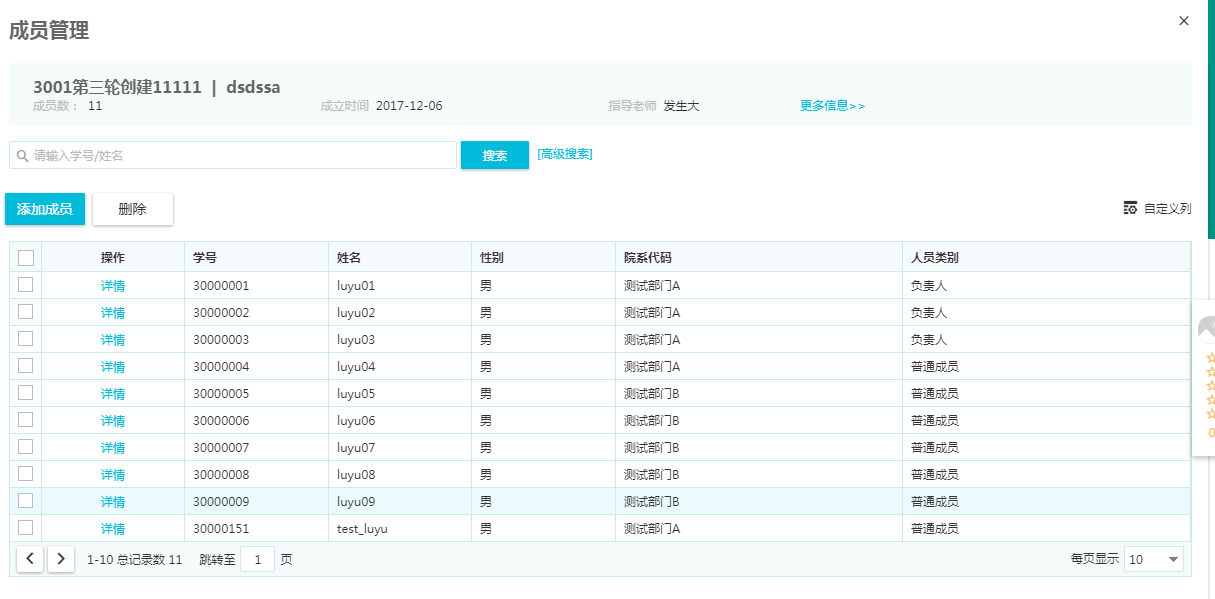Close the 成员管理 dialog with the X icon
1215x599 pixels.
pyautogui.click(x=1184, y=20)
